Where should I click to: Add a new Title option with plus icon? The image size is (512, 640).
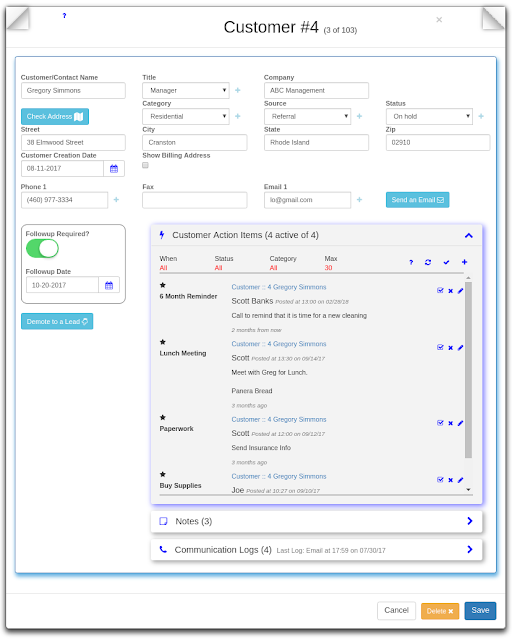238,90
